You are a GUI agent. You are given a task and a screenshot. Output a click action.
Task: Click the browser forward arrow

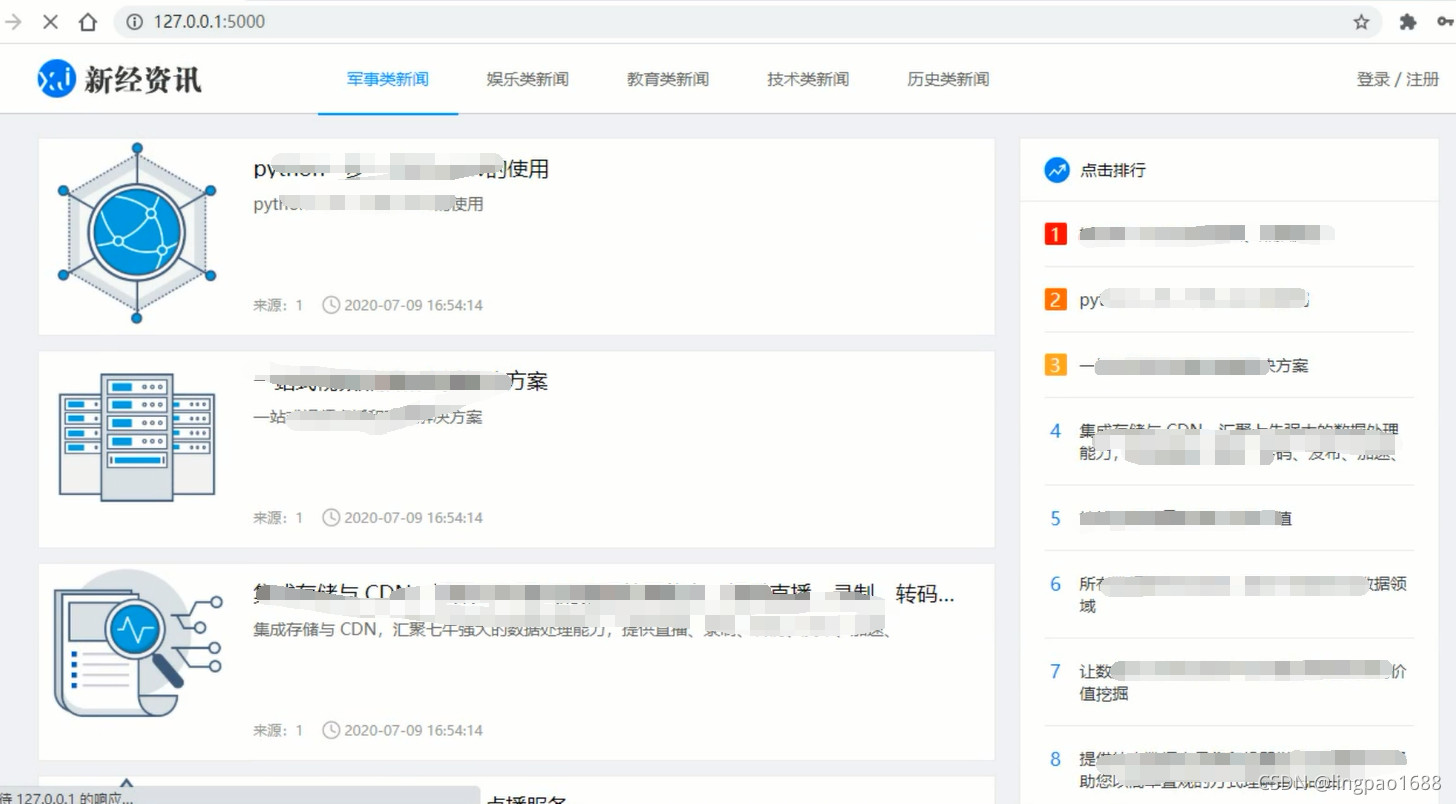(14, 21)
